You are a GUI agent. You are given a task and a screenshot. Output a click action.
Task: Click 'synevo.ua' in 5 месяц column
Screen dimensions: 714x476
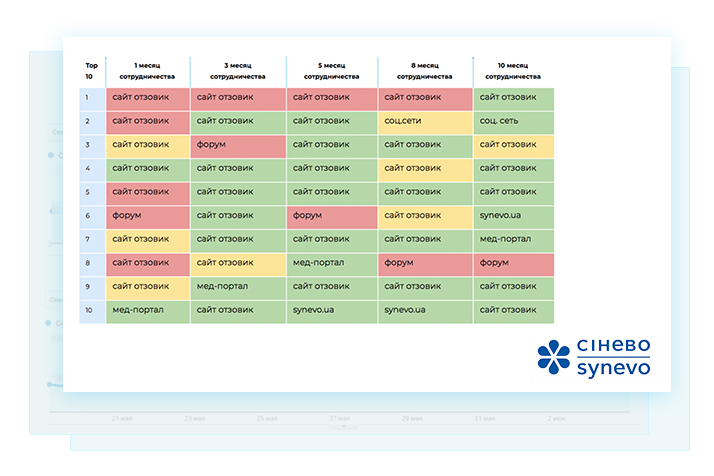[x=332, y=310]
